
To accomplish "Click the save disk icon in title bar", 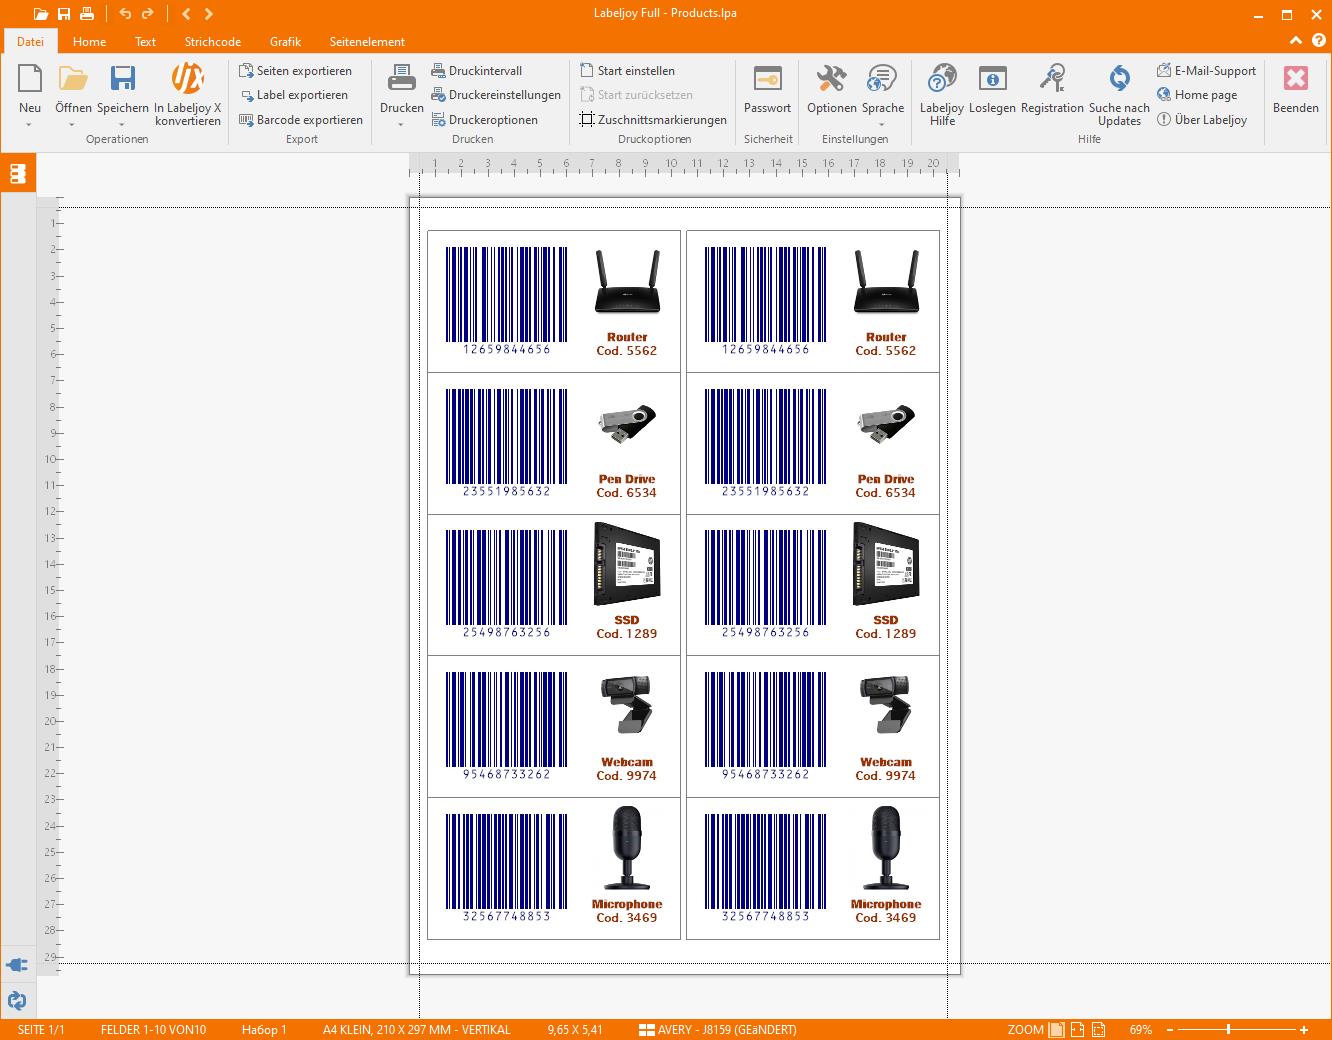I will click(x=64, y=14).
